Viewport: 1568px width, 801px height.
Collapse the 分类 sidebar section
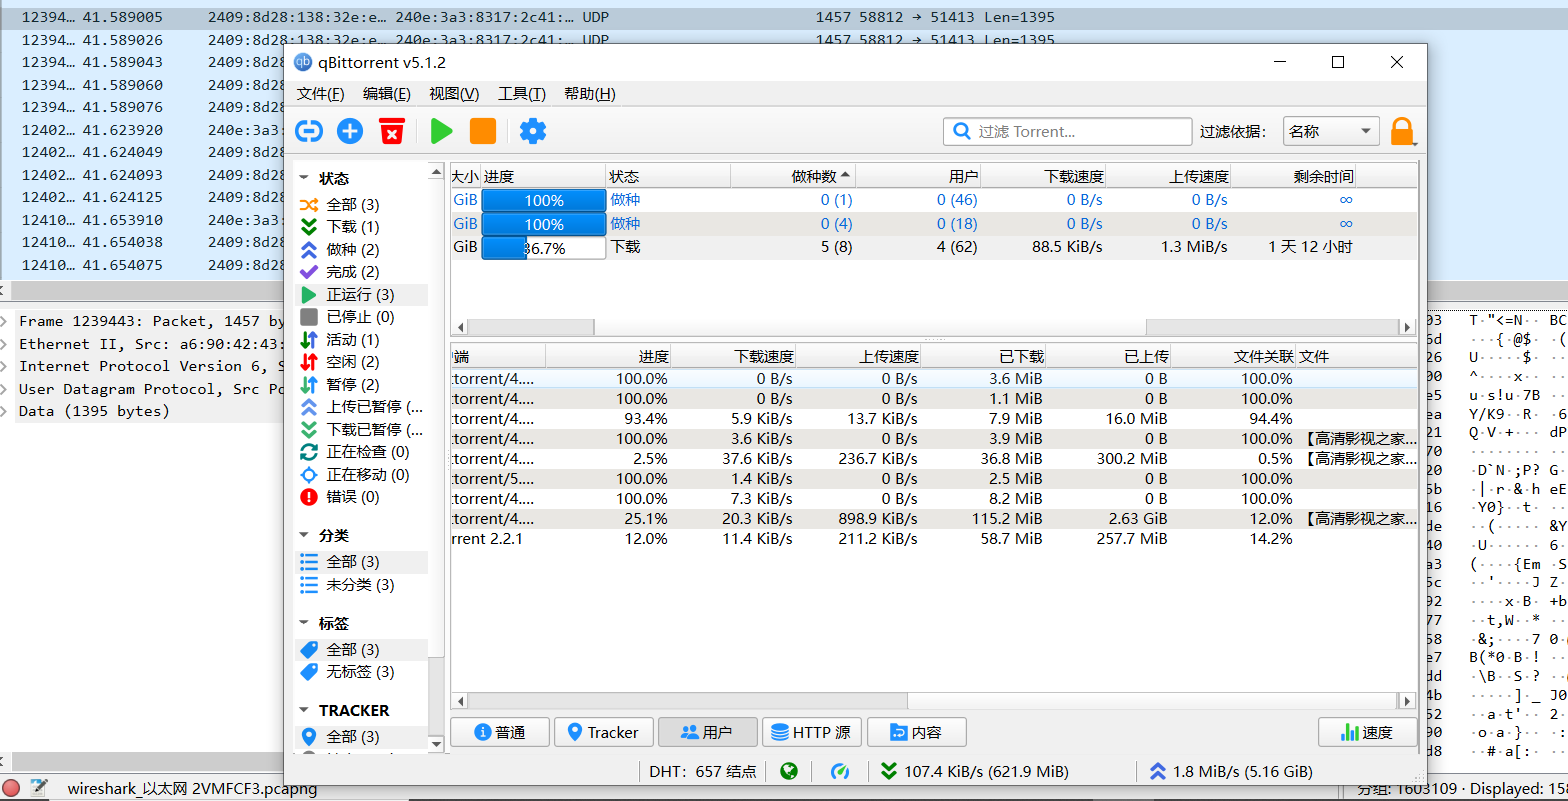pyautogui.click(x=304, y=535)
